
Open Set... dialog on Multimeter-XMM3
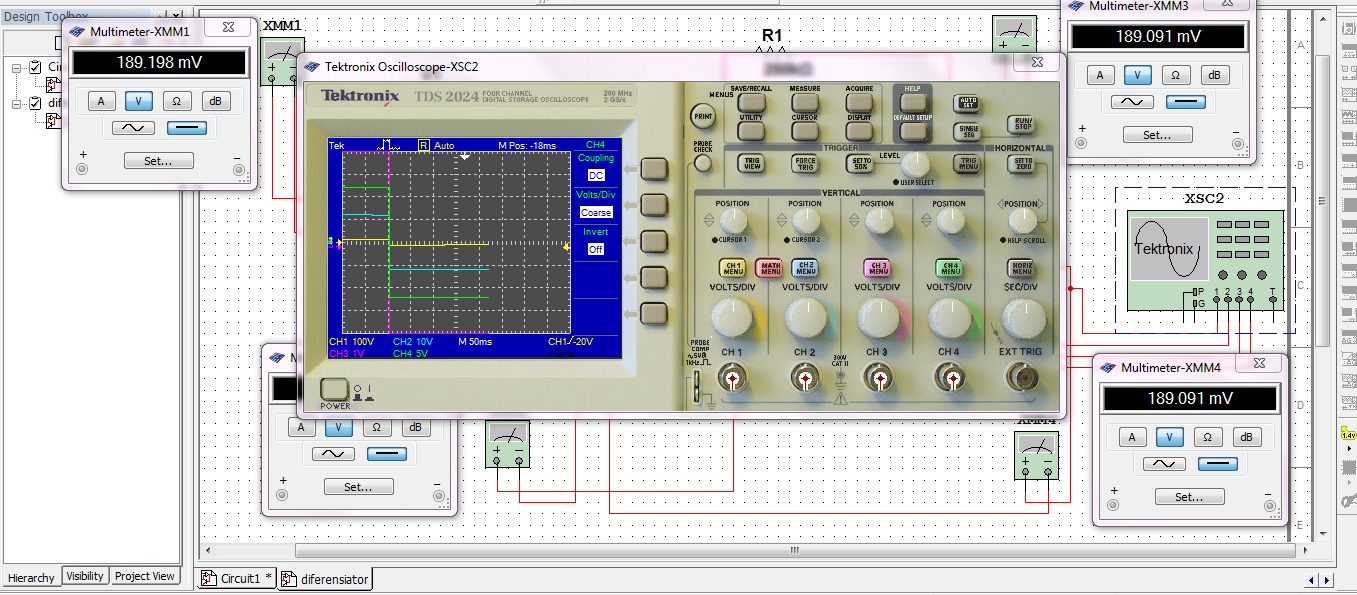point(1158,135)
